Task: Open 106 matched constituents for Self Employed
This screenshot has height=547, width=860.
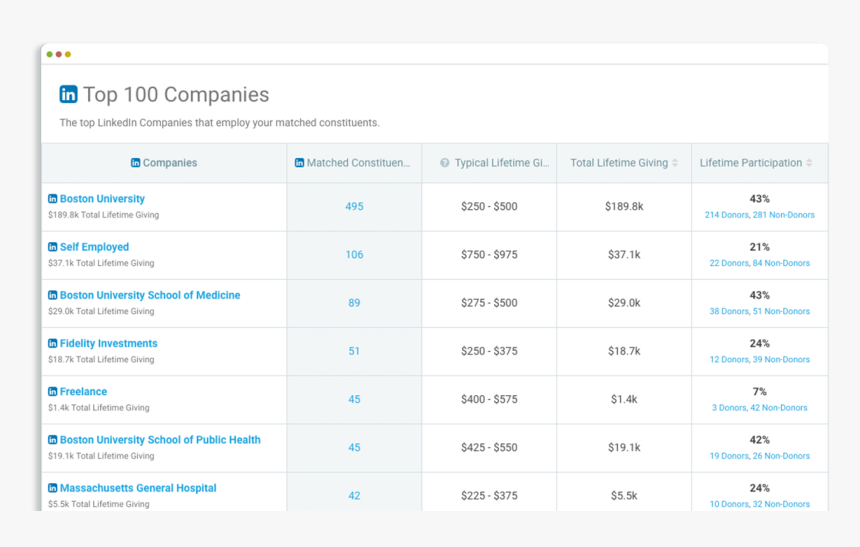Action: coord(354,254)
